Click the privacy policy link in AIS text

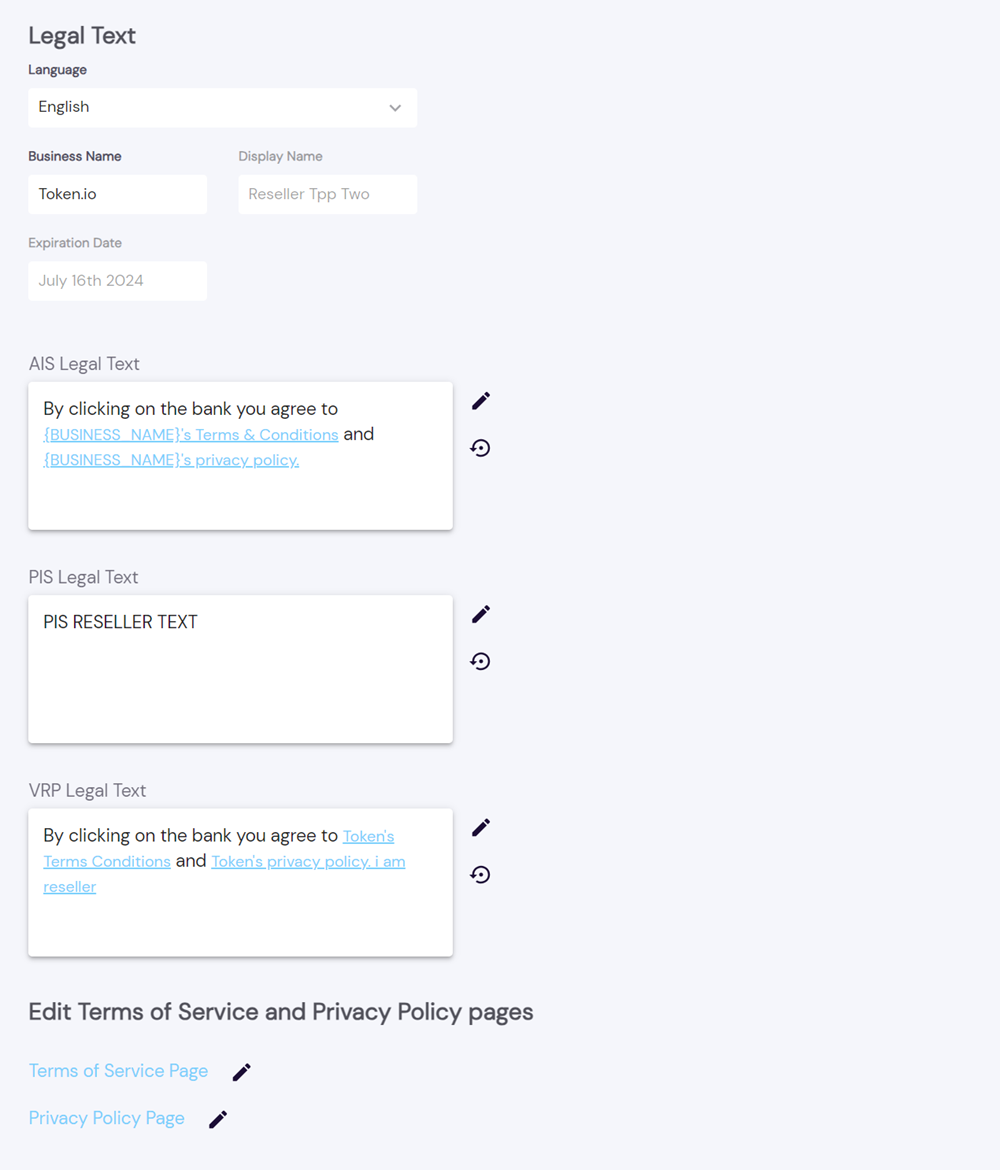pyautogui.click(x=171, y=460)
